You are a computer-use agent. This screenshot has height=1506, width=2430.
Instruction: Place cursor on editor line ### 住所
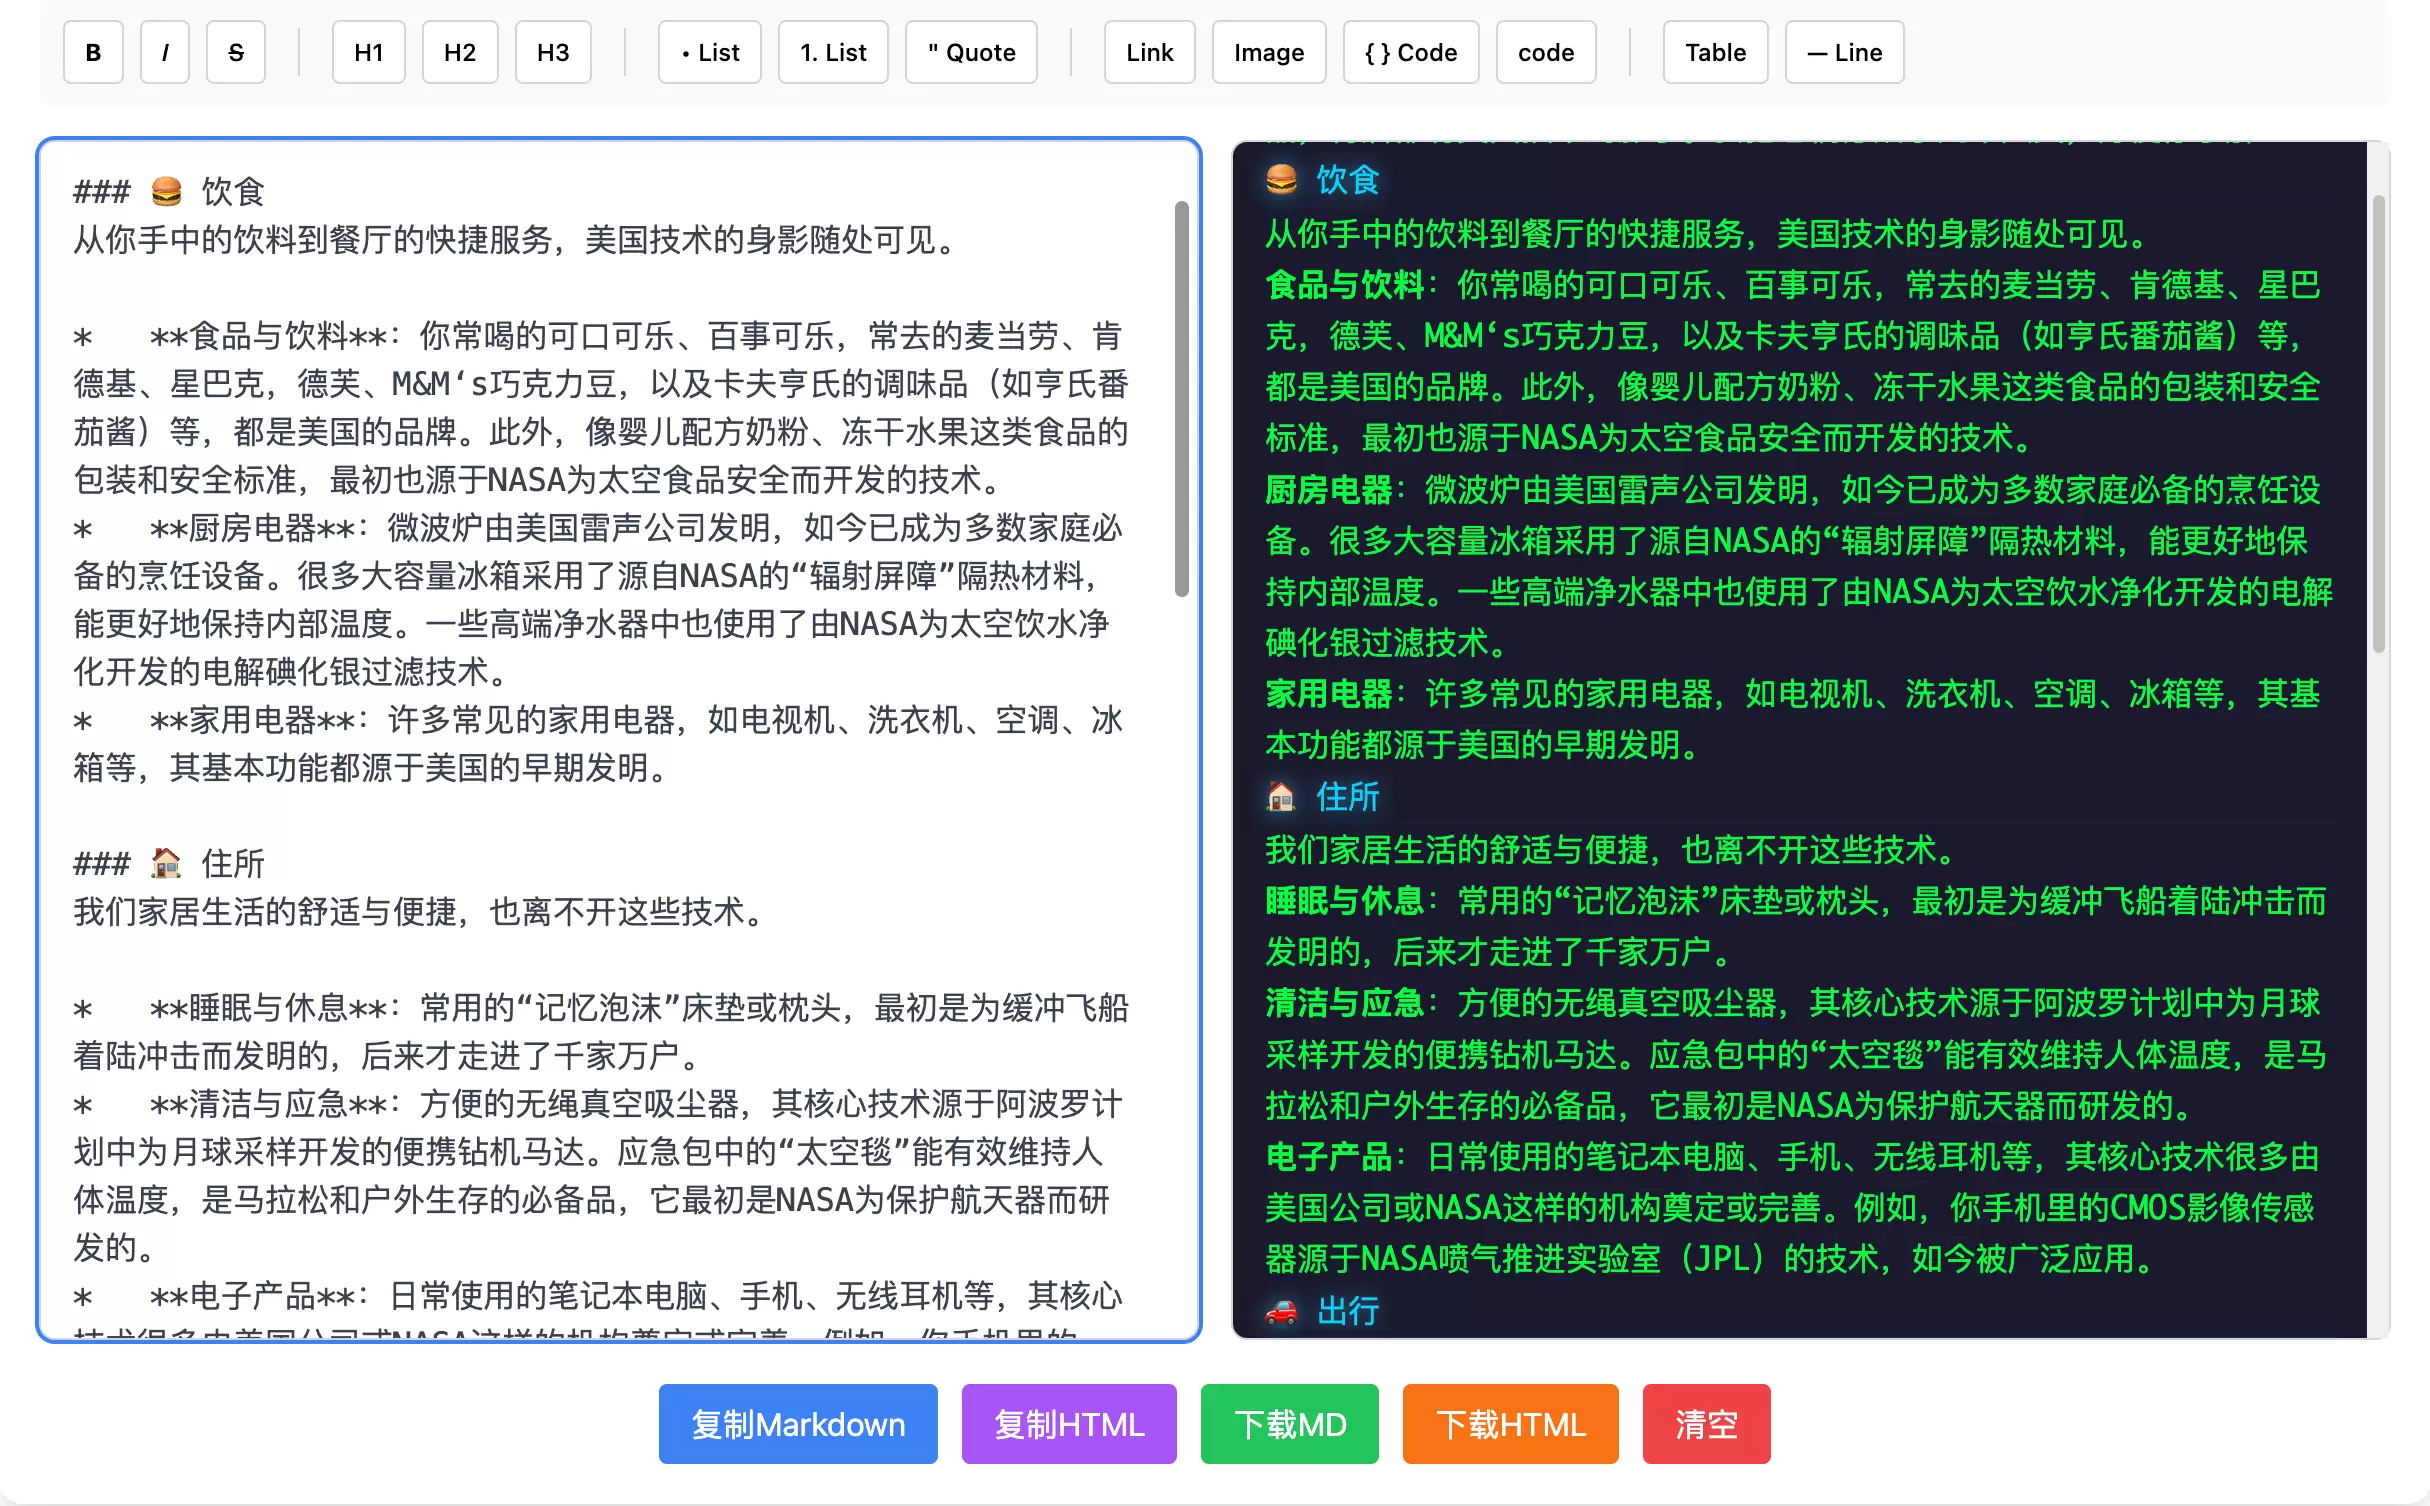click(x=169, y=863)
